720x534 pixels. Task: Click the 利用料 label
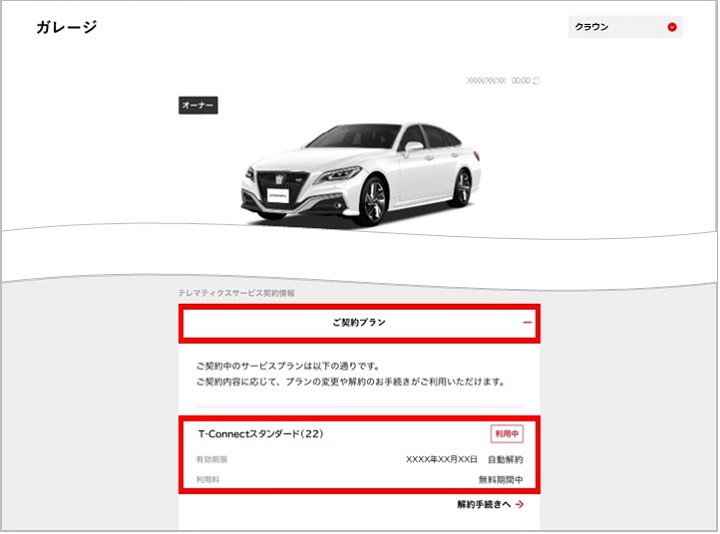pos(208,480)
